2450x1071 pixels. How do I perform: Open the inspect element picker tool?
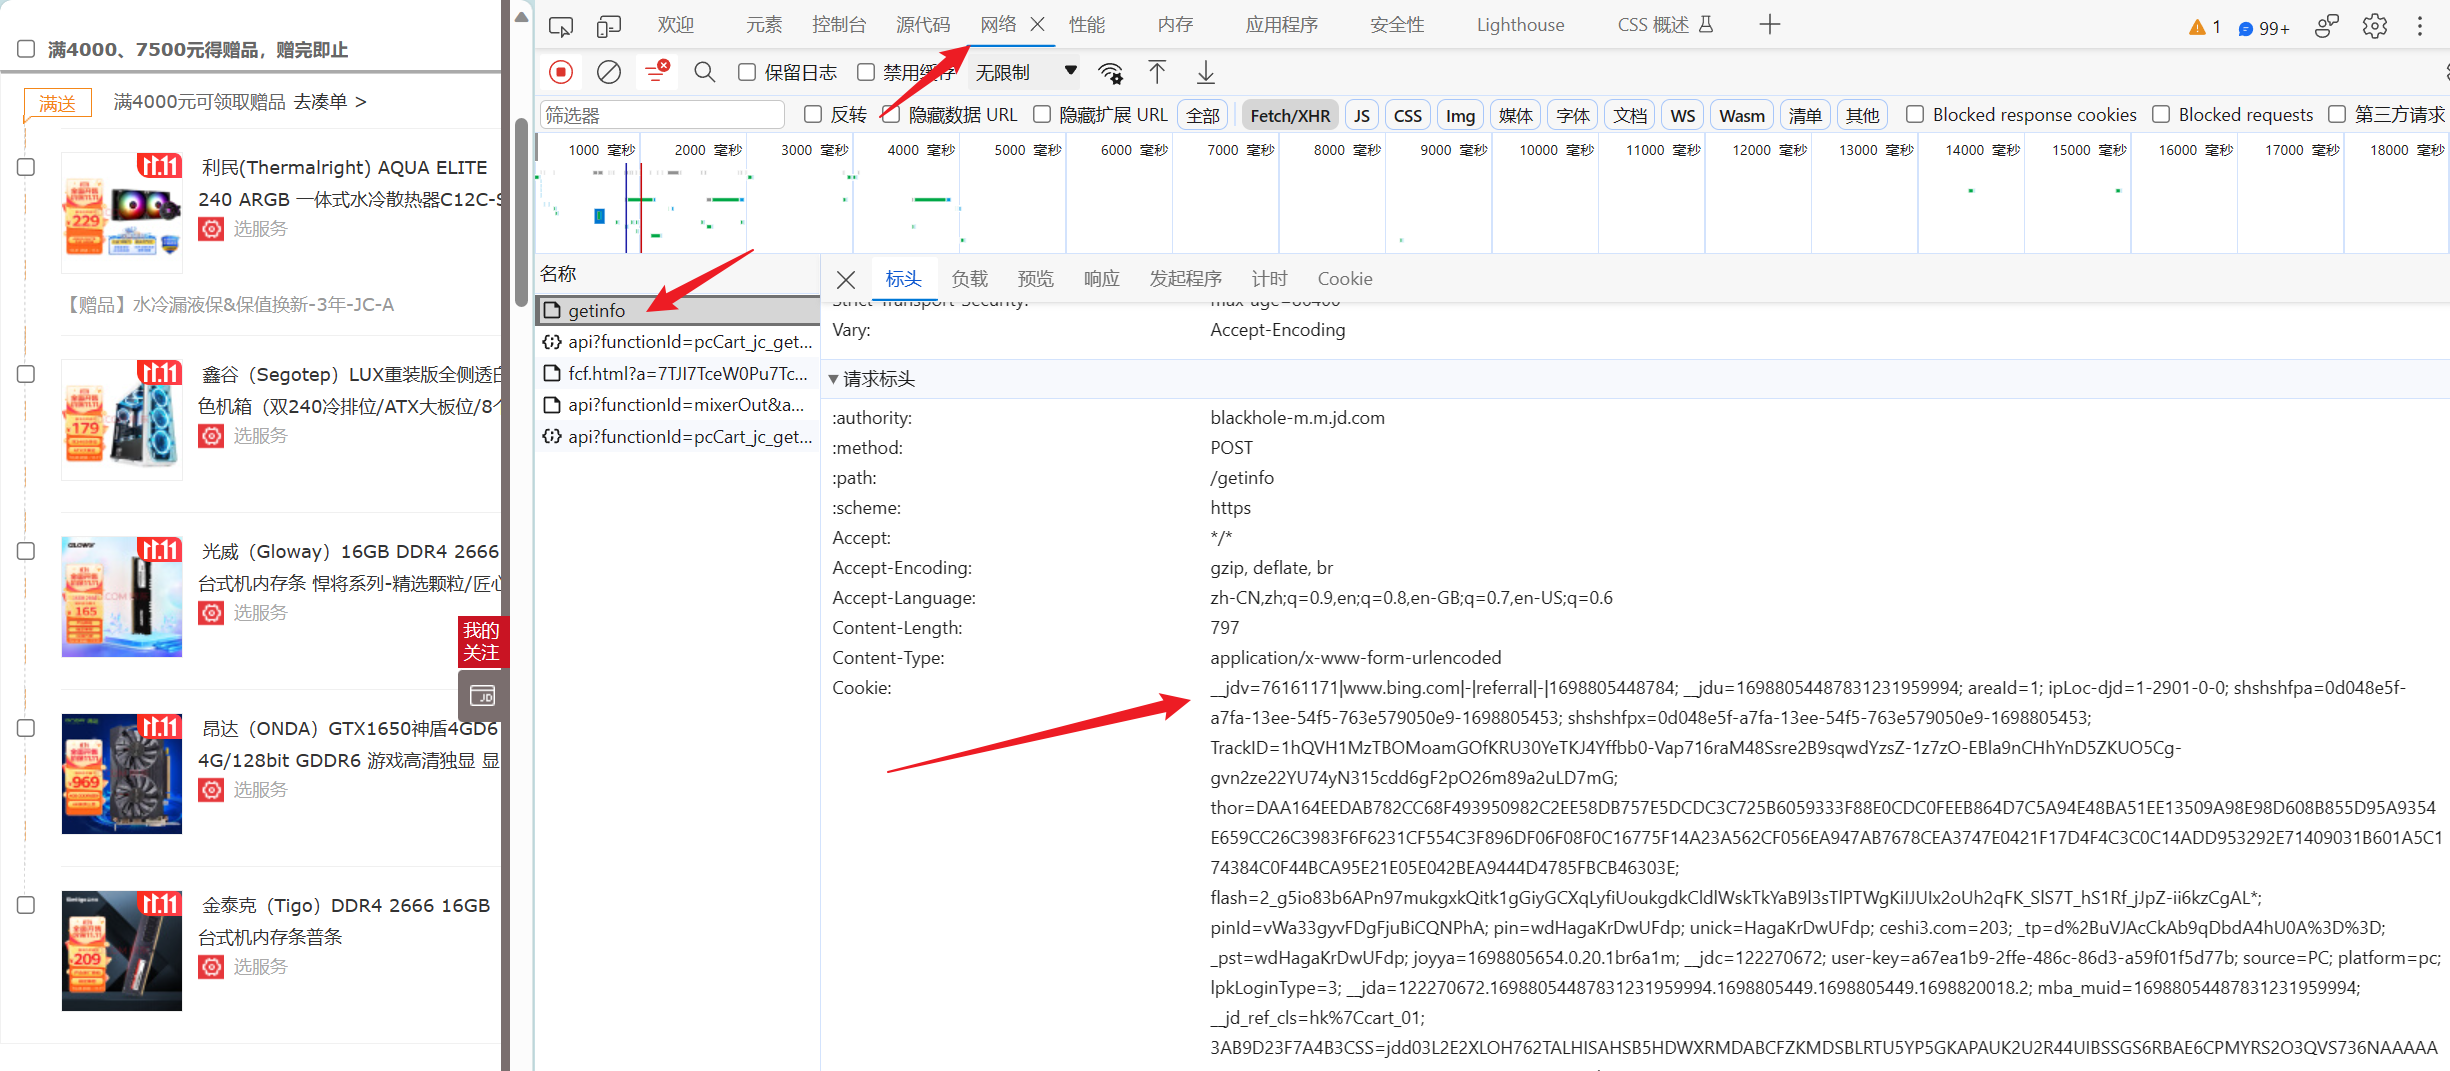[x=561, y=25]
